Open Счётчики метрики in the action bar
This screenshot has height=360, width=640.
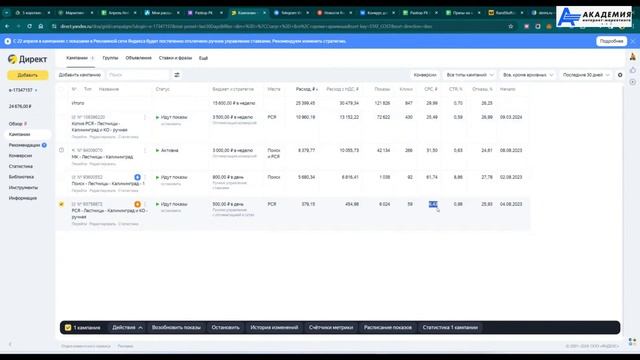click(x=331, y=327)
